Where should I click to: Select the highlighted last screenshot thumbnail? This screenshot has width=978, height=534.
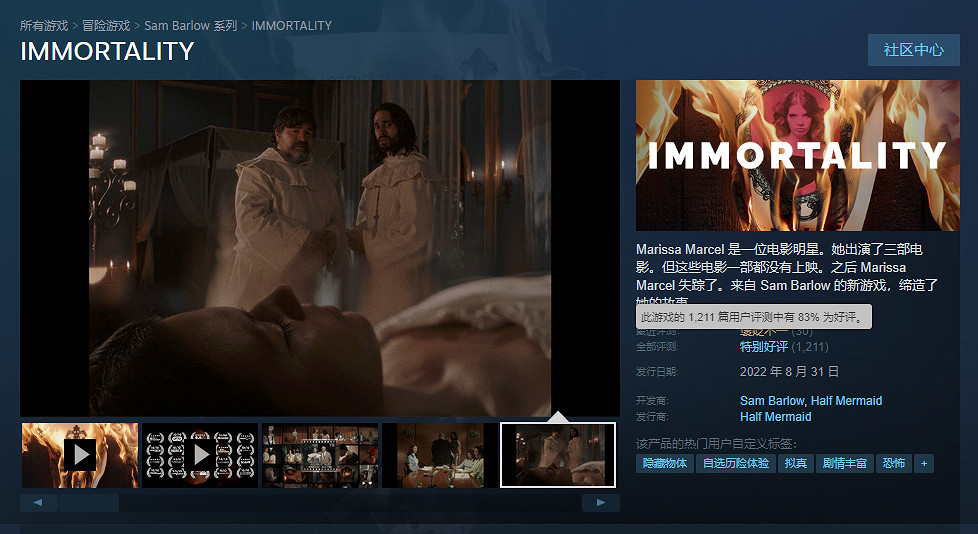pyautogui.click(x=558, y=455)
